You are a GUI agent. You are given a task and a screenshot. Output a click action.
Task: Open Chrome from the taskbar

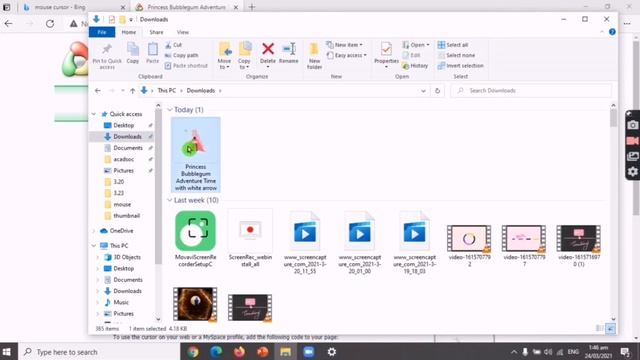click(193, 351)
